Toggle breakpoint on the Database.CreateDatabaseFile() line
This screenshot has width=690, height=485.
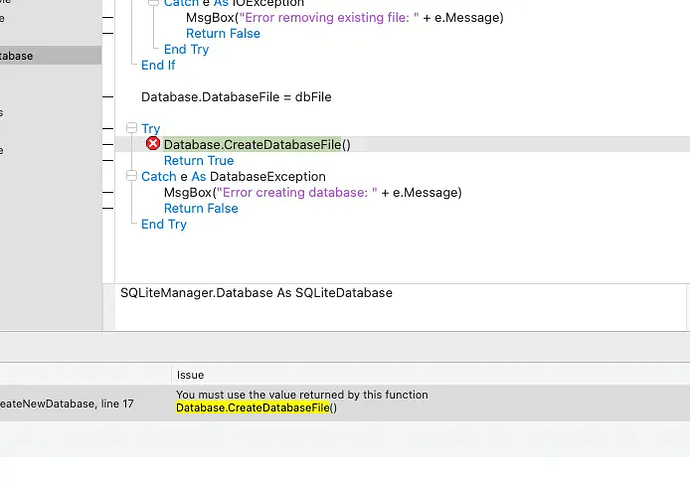(x=108, y=145)
